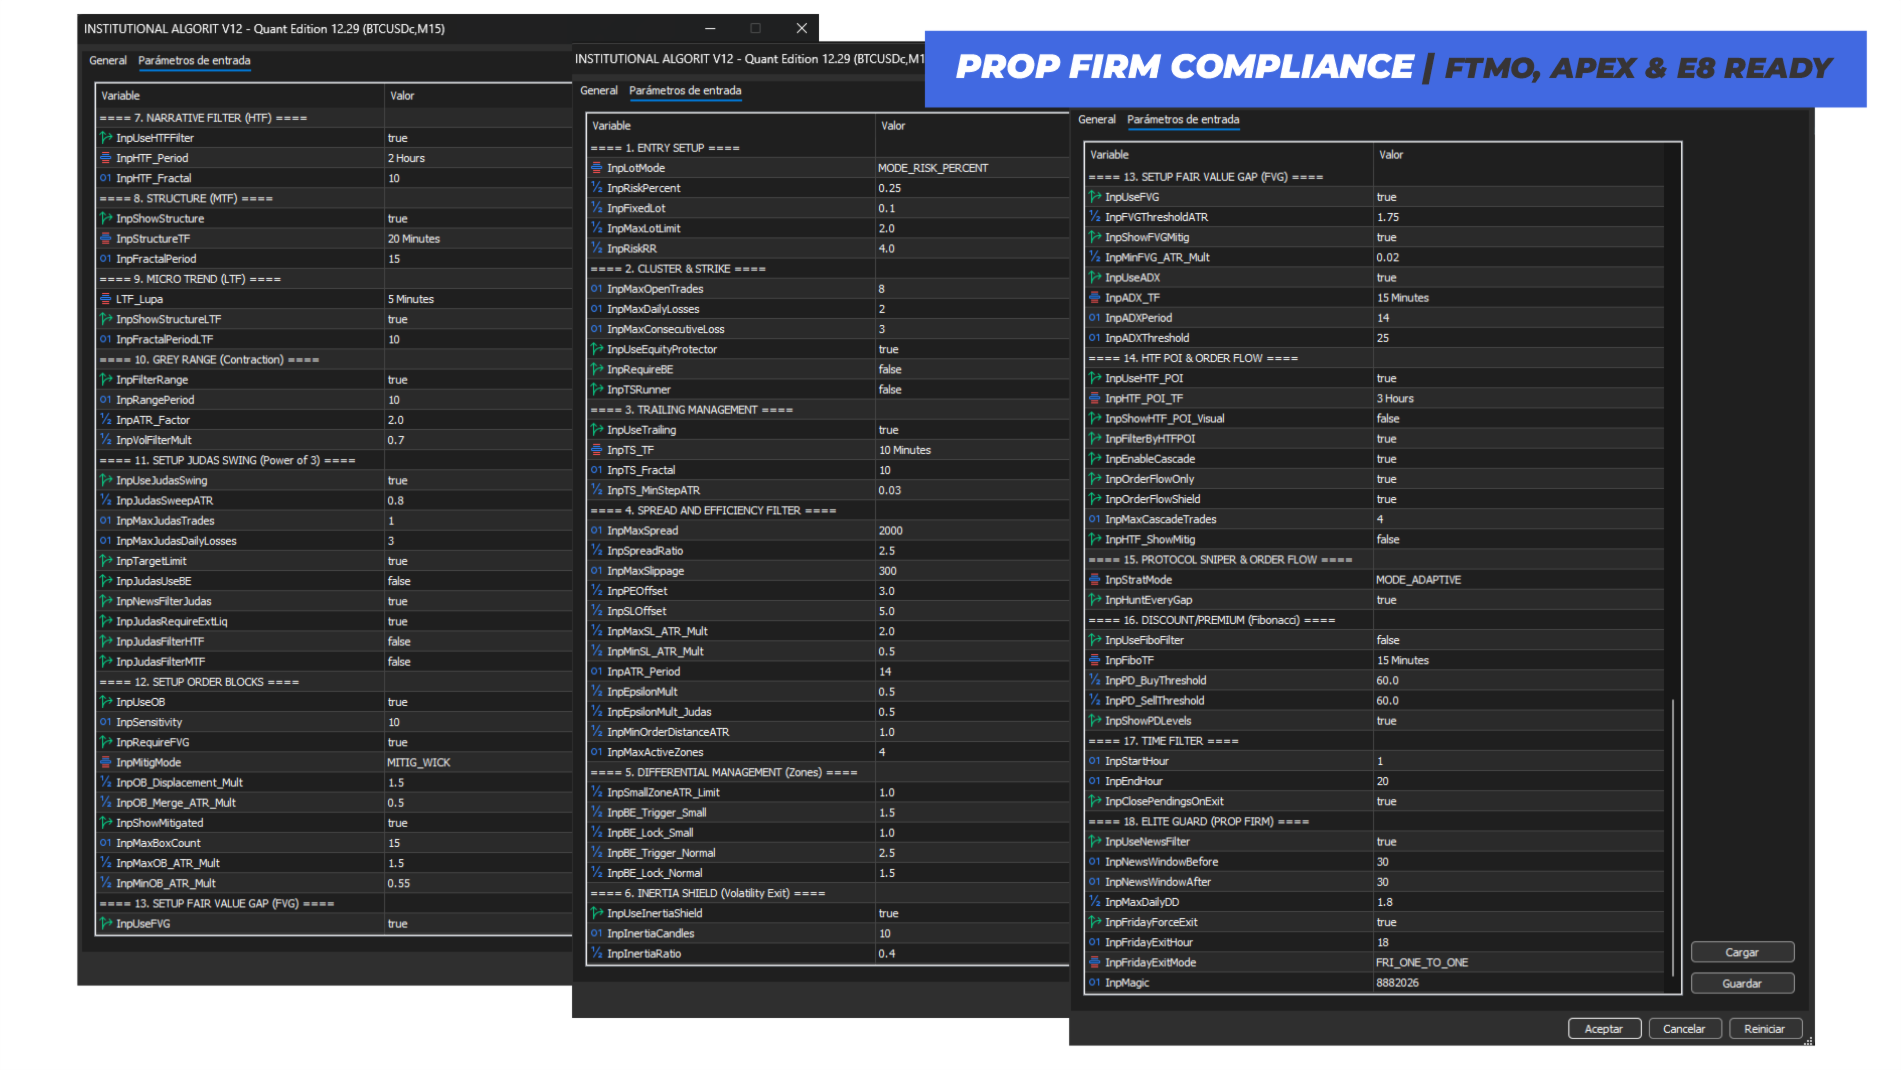Click the InpStartHour integer icon

pyautogui.click(x=1094, y=761)
